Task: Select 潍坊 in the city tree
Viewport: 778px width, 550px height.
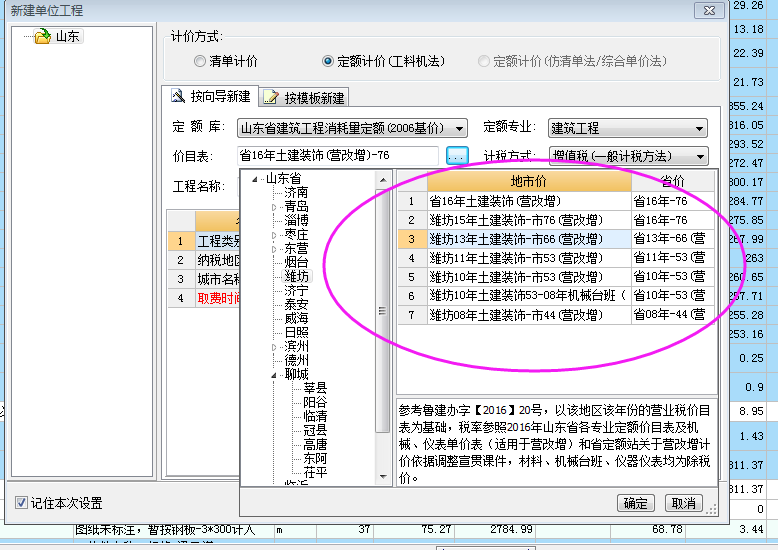Action: tap(296, 276)
